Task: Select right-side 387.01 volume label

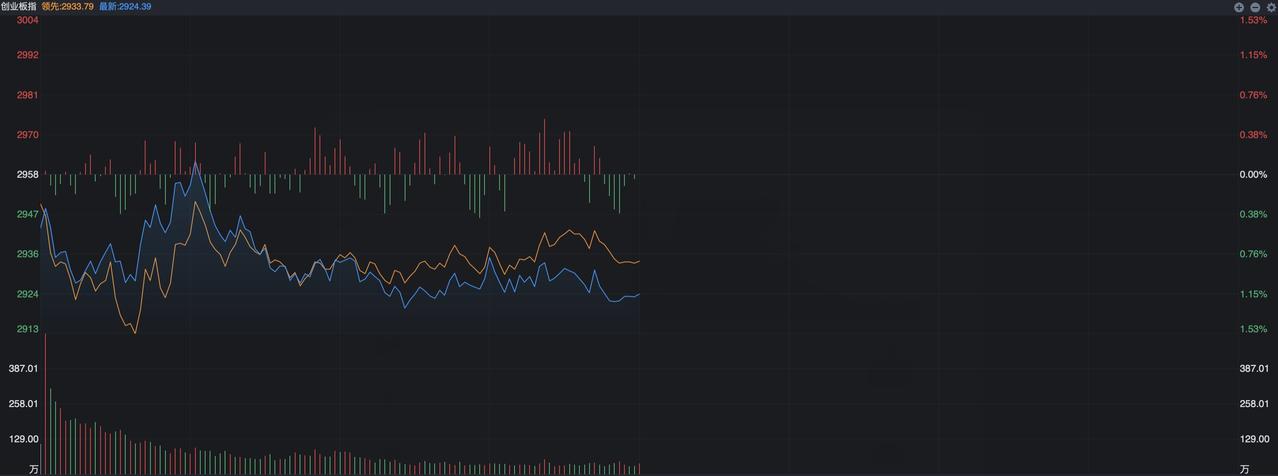Action: click(1254, 369)
